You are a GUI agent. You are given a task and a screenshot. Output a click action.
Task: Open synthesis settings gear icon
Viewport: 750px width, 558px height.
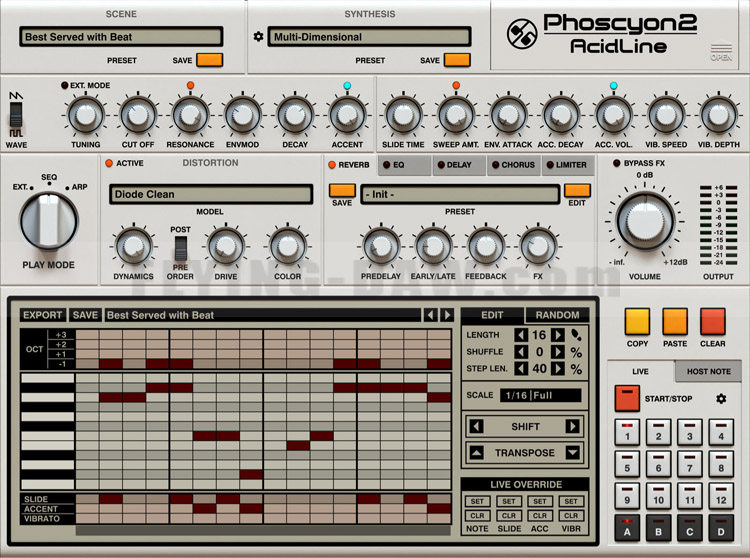258,36
